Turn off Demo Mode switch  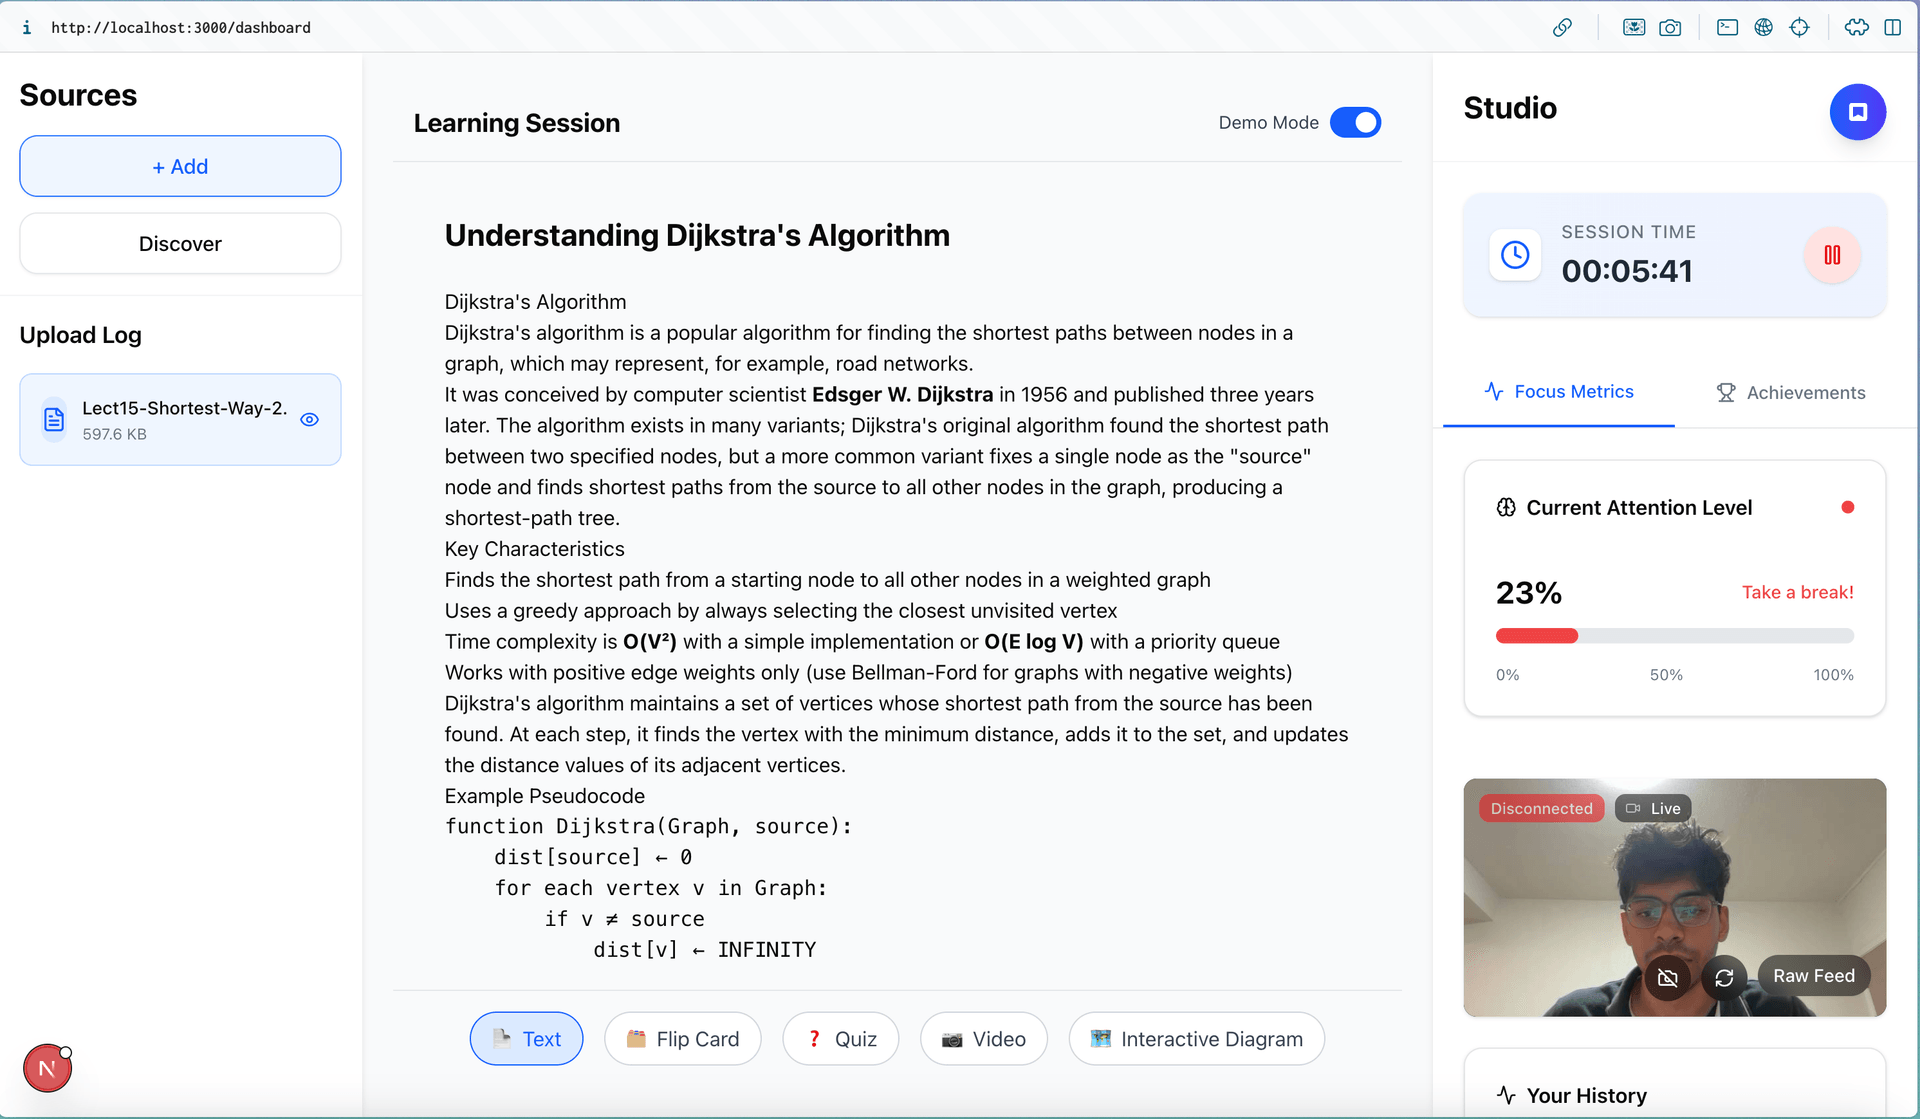(x=1355, y=122)
